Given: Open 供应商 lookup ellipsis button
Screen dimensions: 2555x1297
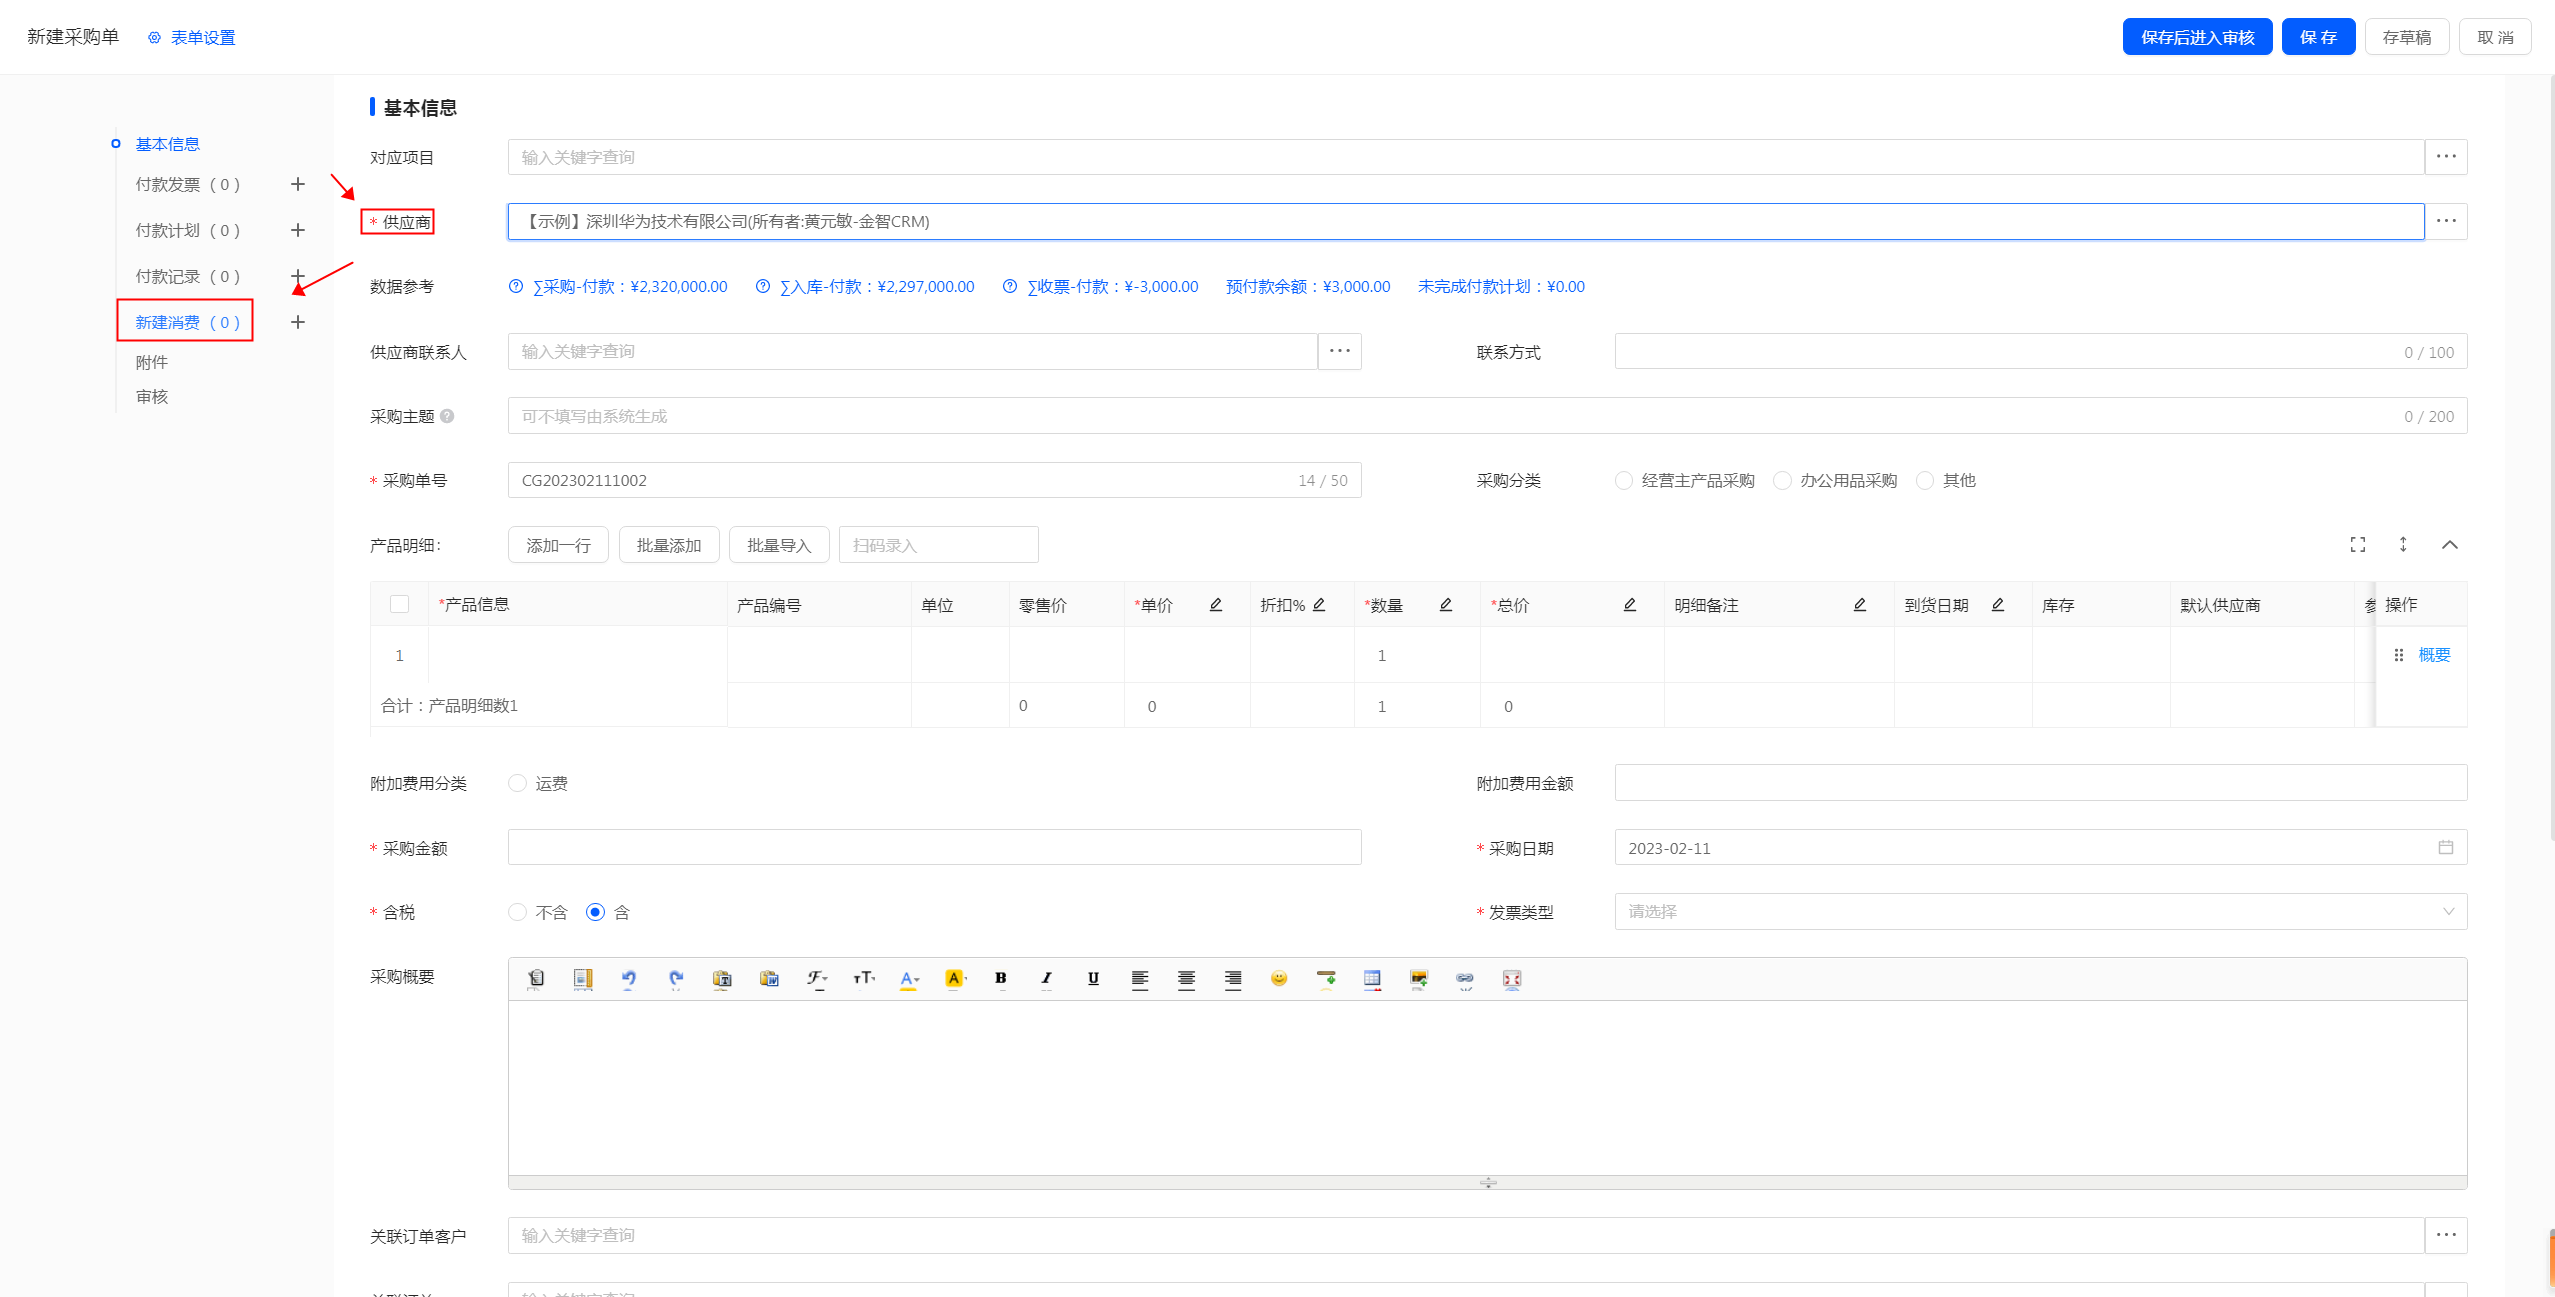Looking at the screenshot, I should (x=2446, y=221).
